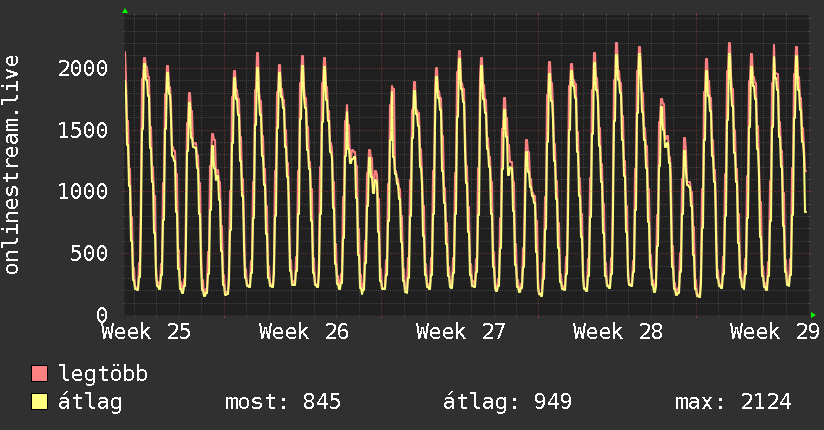Image resolution: width=824 pixels, height=430 pixels.
Task: Select the Week 27 axis label
Action: tap(460, 332)
